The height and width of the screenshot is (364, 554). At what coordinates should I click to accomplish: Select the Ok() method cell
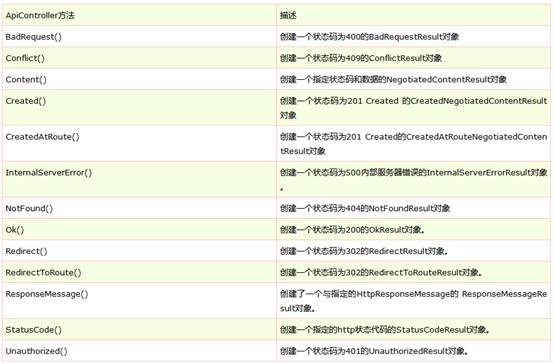140,230
